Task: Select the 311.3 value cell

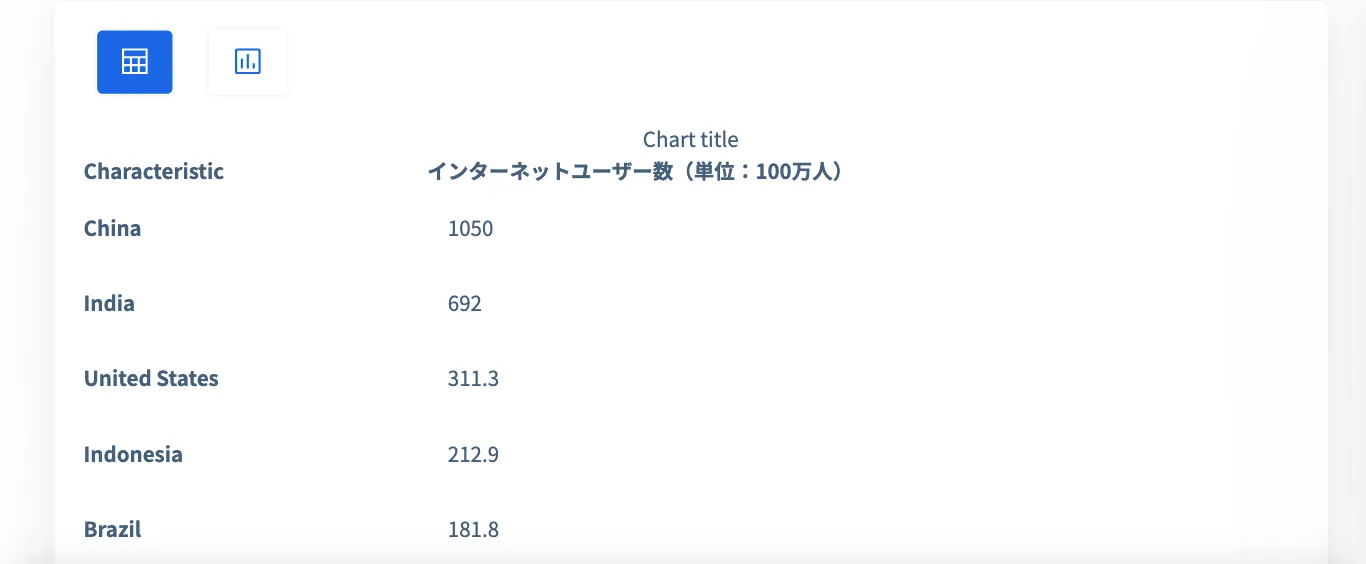Action: click(473, 378)
